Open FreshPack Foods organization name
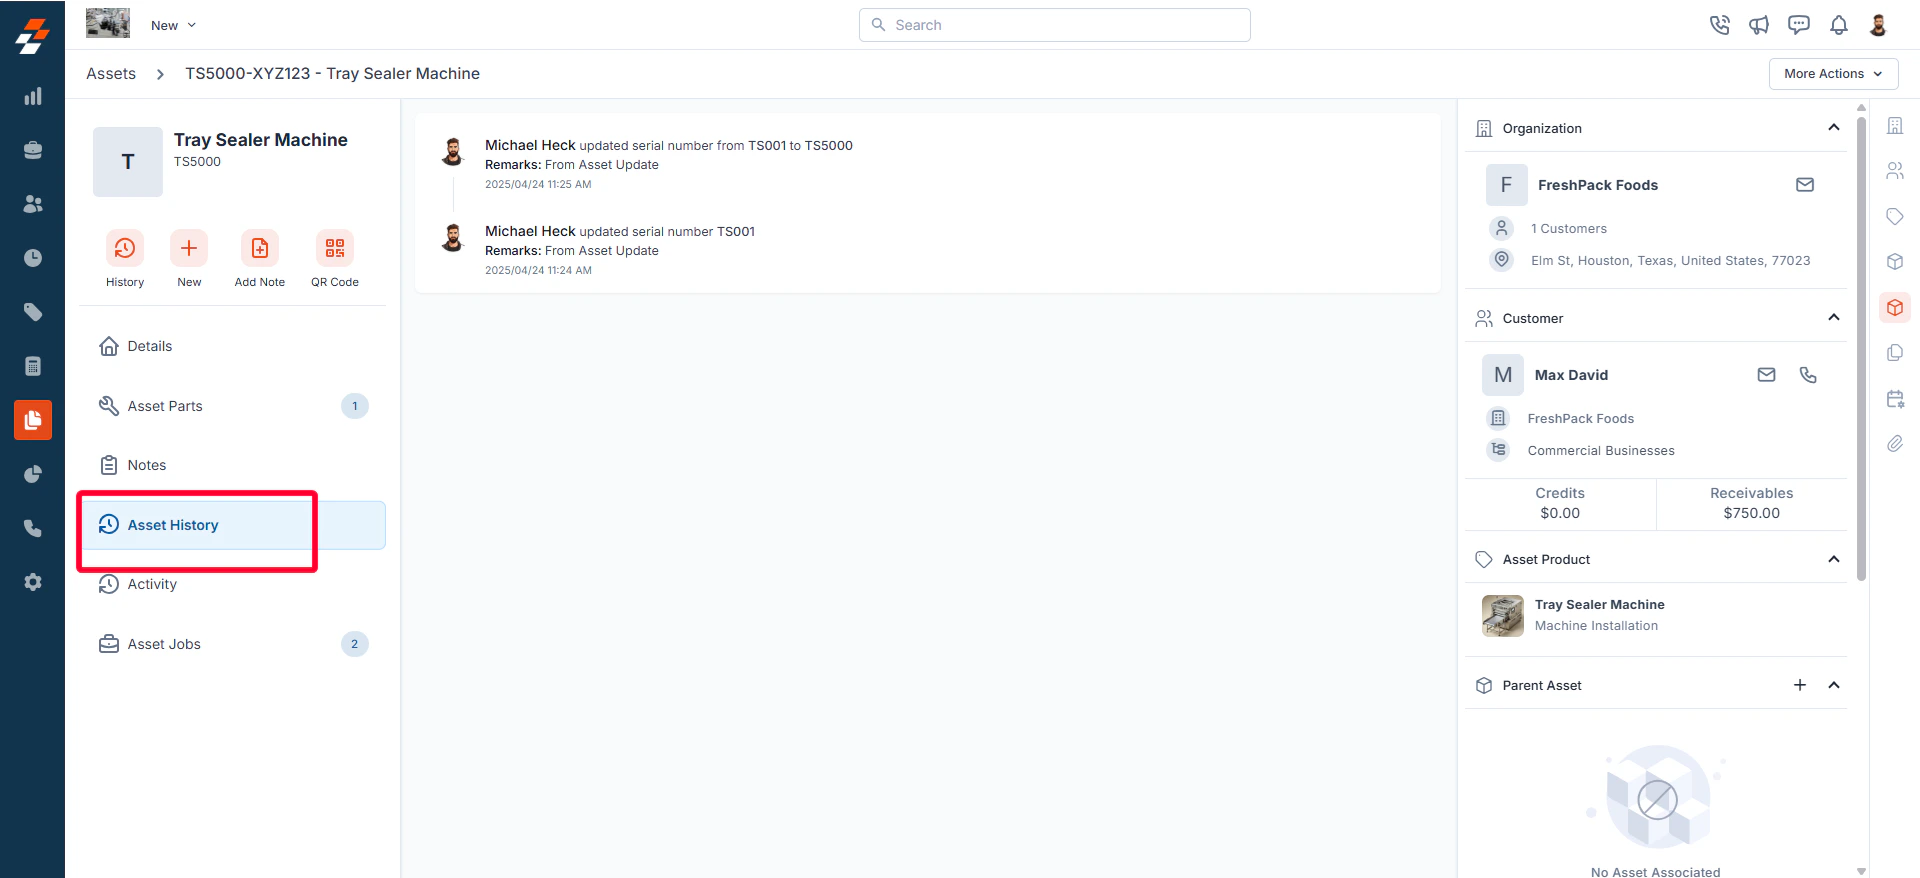The height and width of the screenshot is (878, 1920). click(x=1598, y=185)
